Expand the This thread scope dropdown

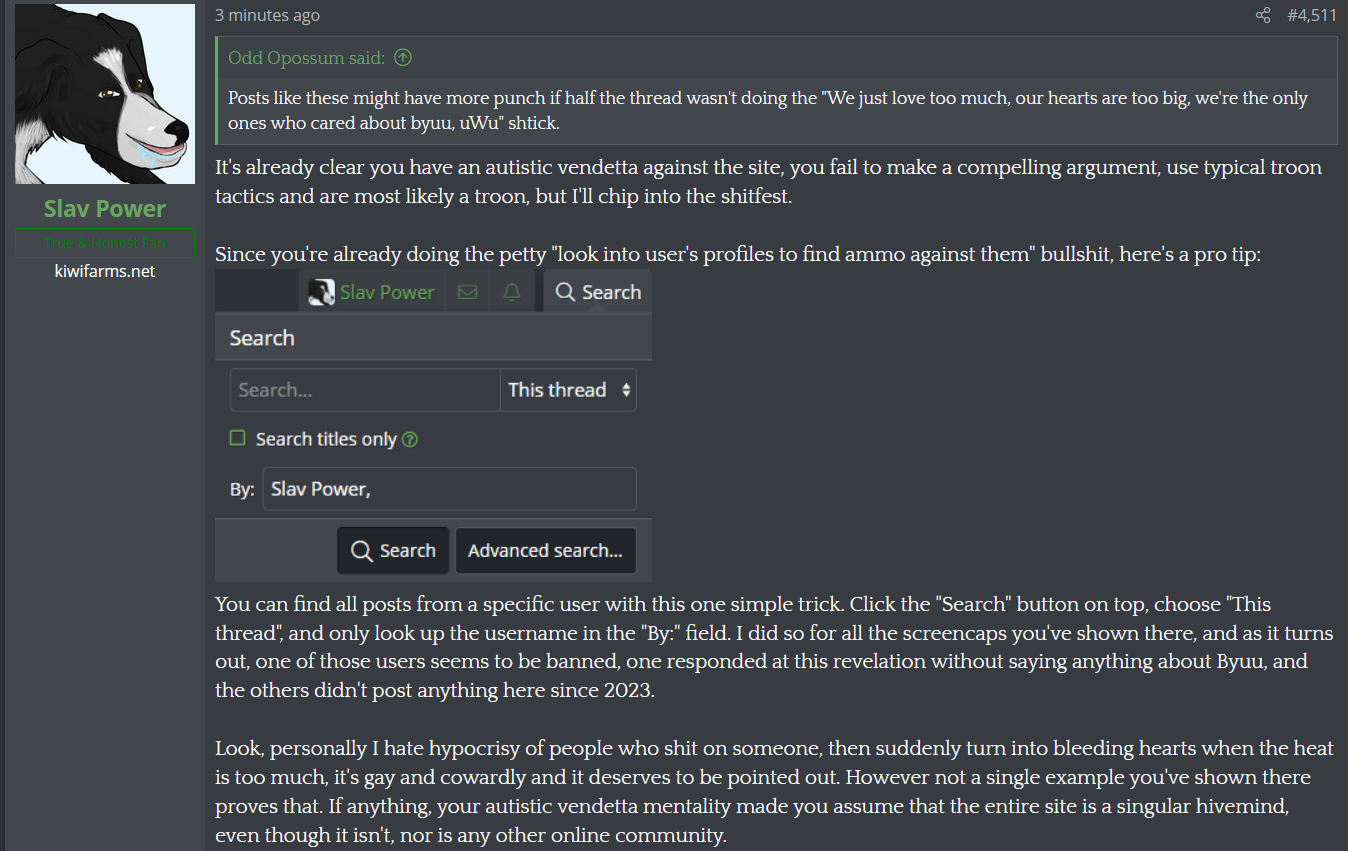point(568,390)
